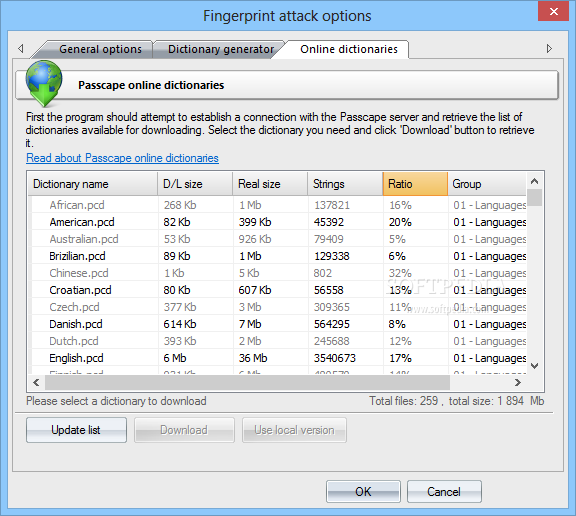Click the left tab scroll arrow
Screen dimensions: 576x516
click(x=21, y=48)
